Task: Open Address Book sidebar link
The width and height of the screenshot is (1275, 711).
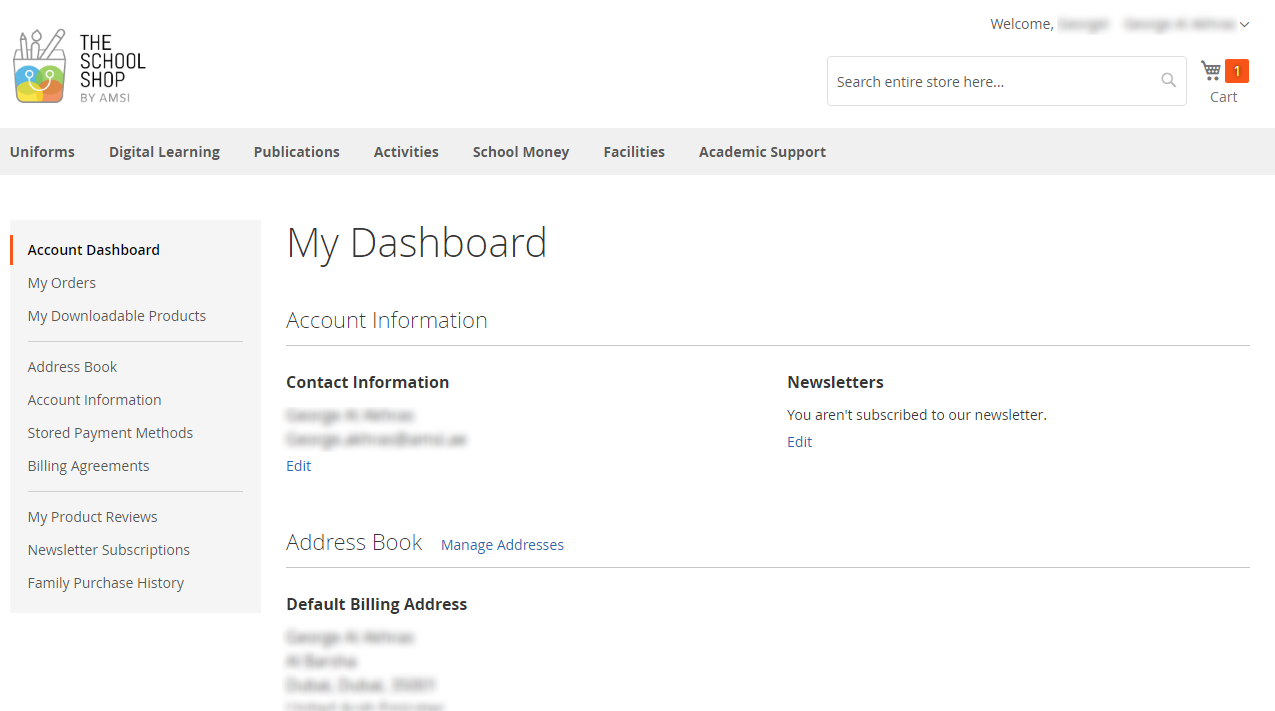Action: point(72,367)
